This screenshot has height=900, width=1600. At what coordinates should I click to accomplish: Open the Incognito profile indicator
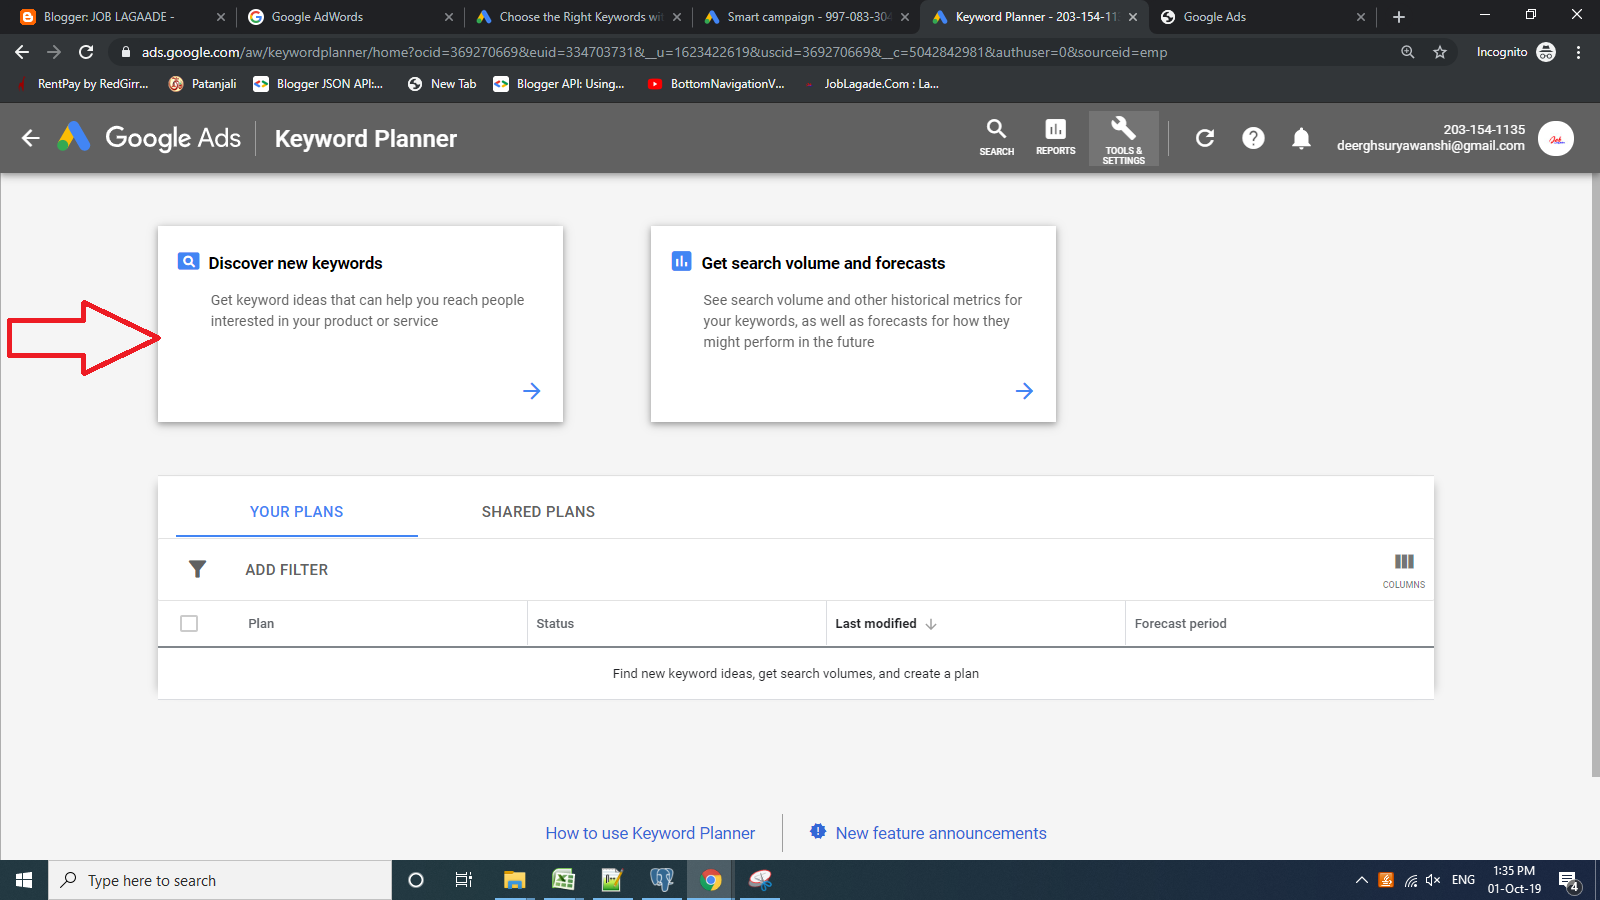pyautogui.click(x=1516, y=52)
